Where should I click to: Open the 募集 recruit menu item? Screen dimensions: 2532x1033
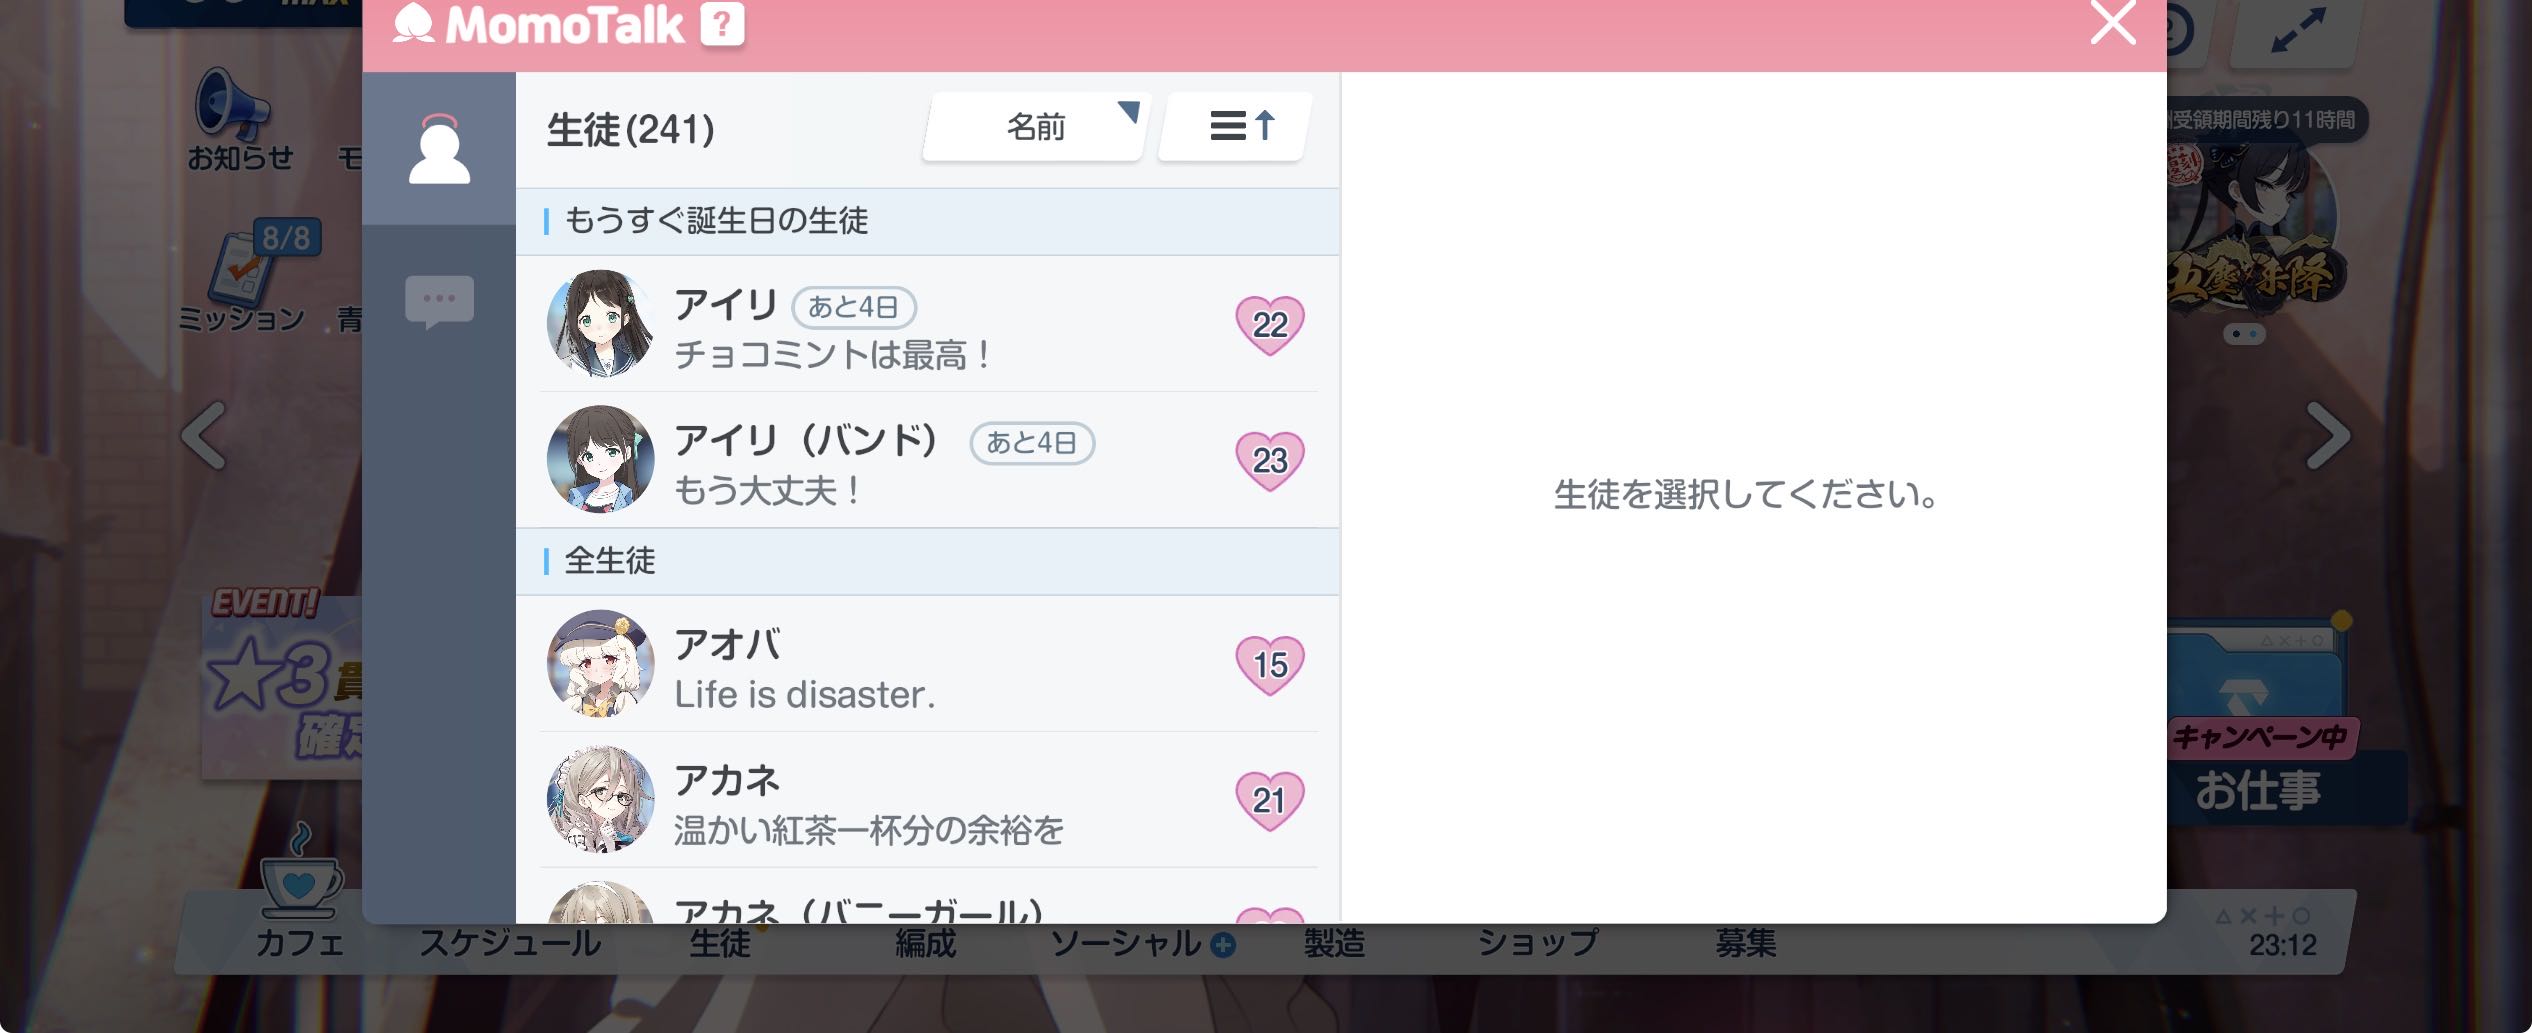point(1746,942)
